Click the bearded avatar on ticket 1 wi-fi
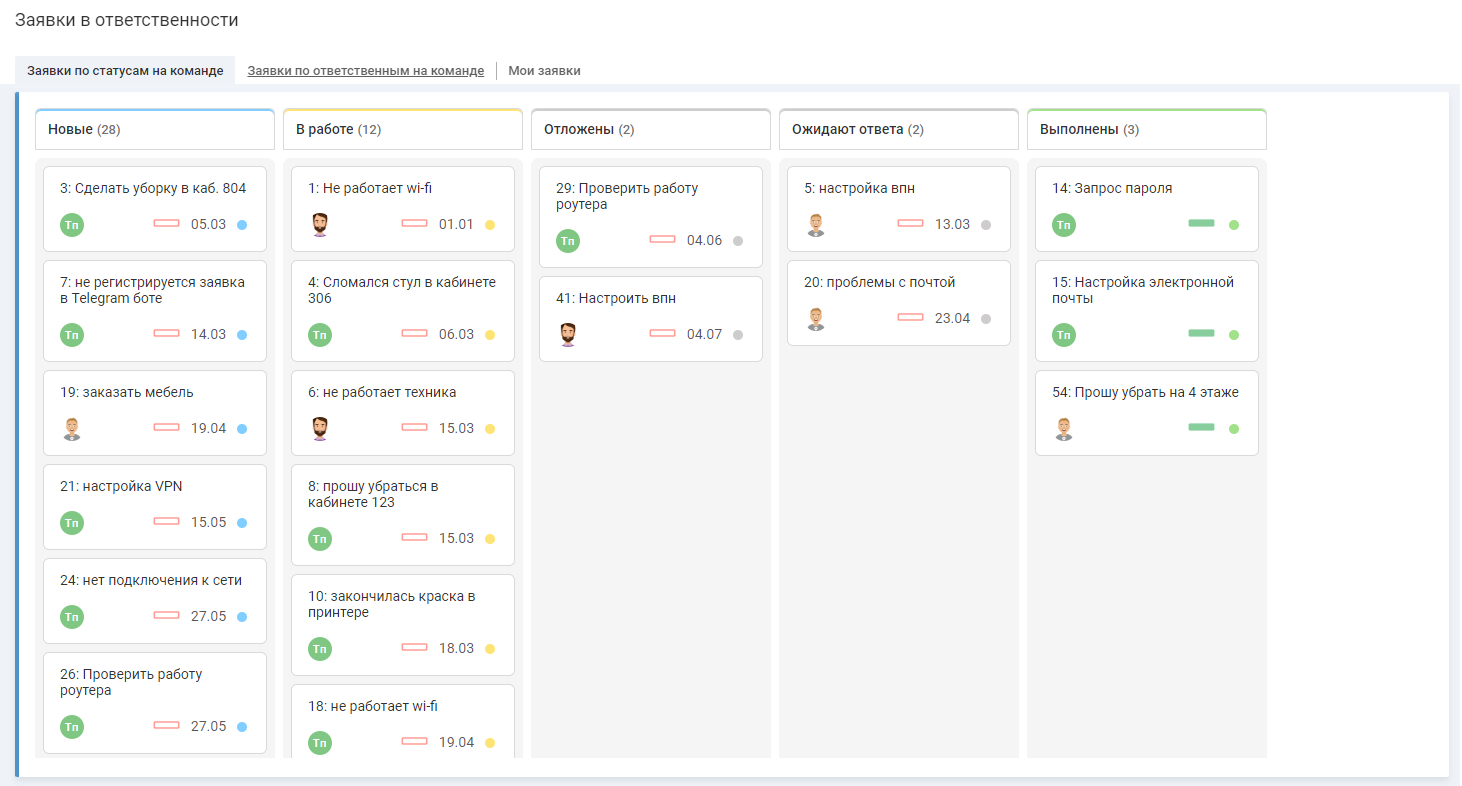Screen dimensions: 1462x786 point(320,225)
